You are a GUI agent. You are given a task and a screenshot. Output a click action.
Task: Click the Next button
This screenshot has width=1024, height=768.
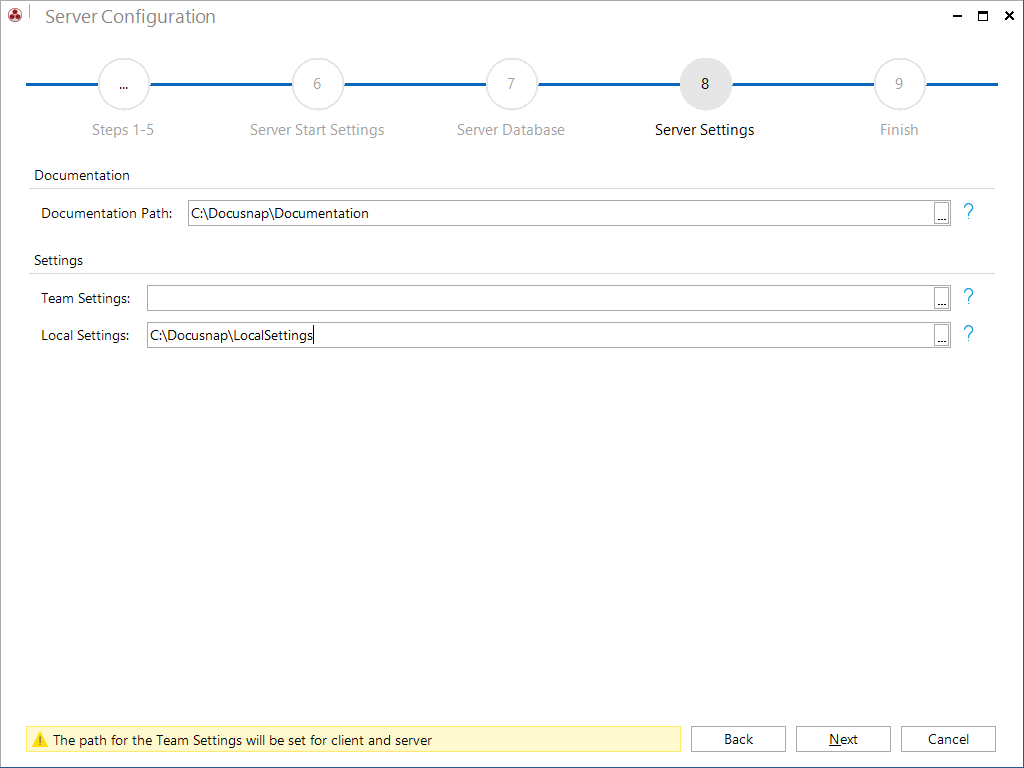pos(843,739)
